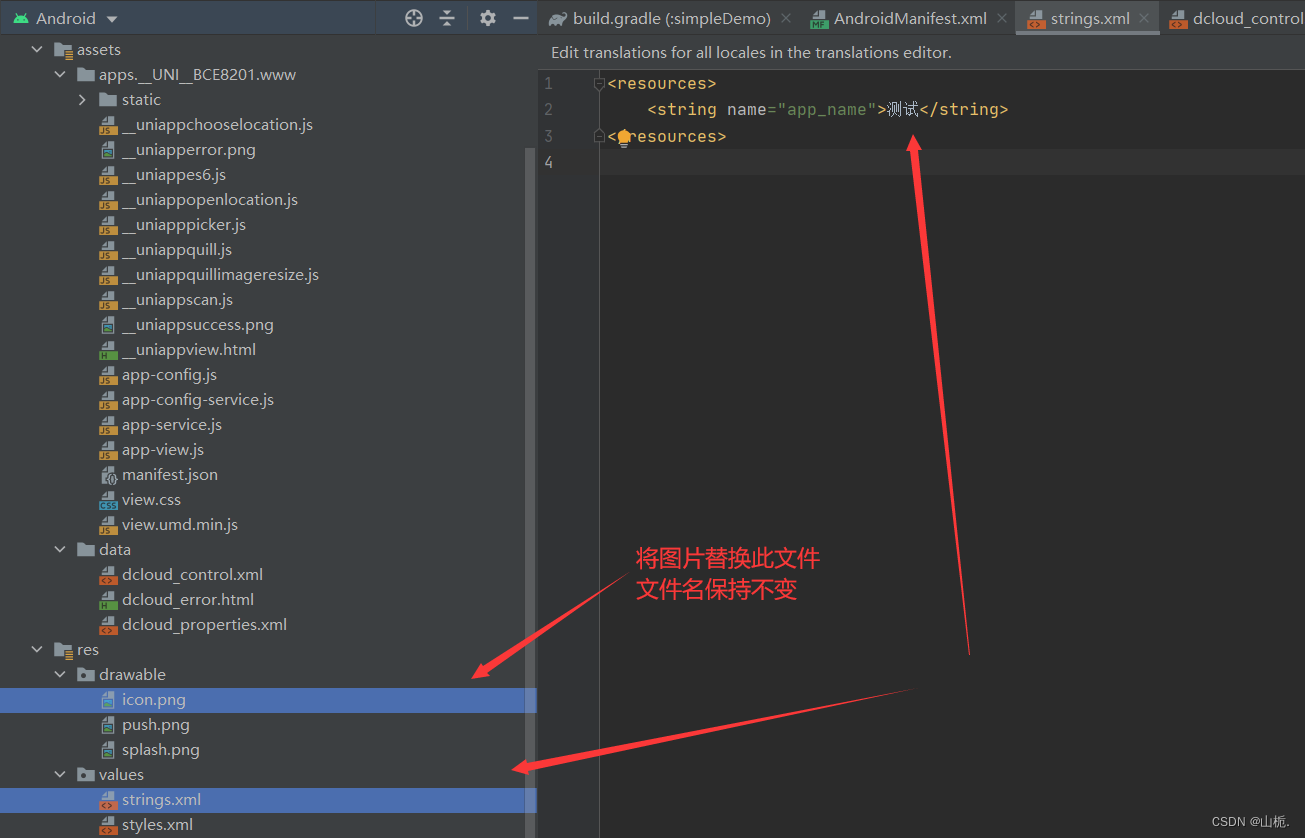1305x838 pixels.
Task: Select app-config.js file
Action: tap(169, 374)
